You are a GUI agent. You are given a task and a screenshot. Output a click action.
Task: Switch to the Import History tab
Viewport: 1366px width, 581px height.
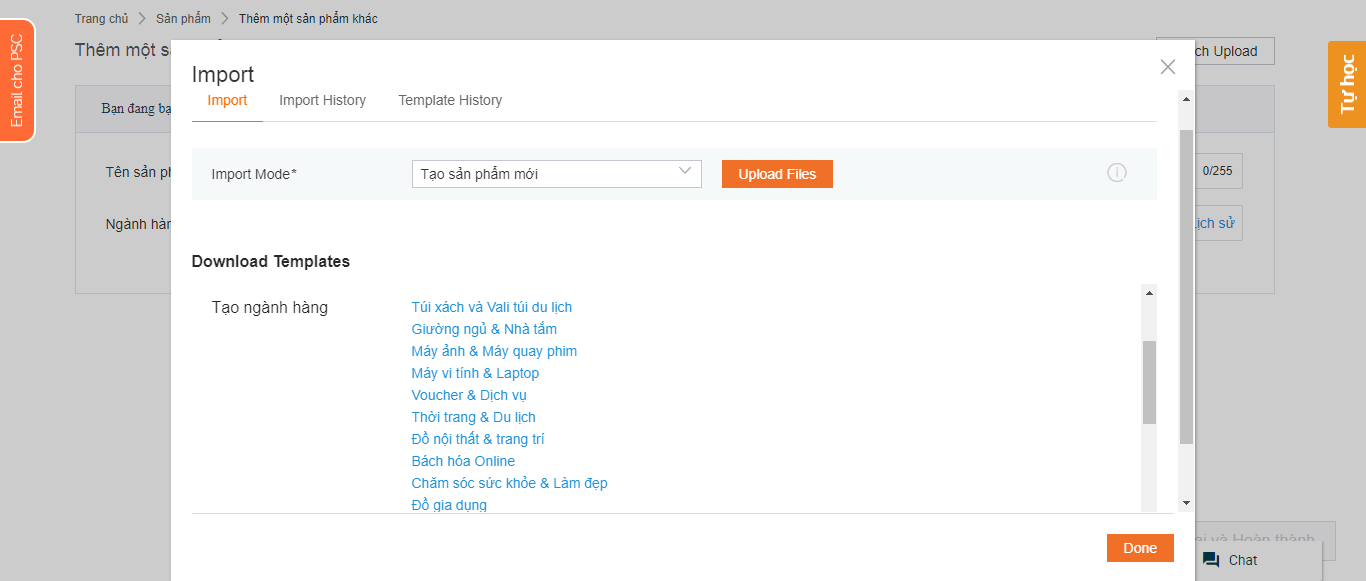coord(322,100)
